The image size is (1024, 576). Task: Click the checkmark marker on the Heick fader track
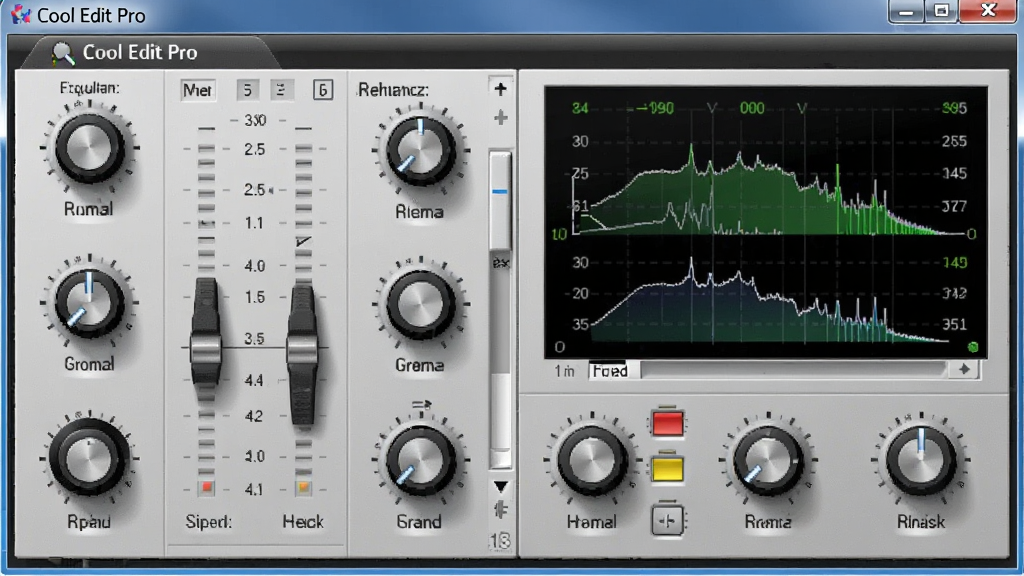click(x=303, y=242)
